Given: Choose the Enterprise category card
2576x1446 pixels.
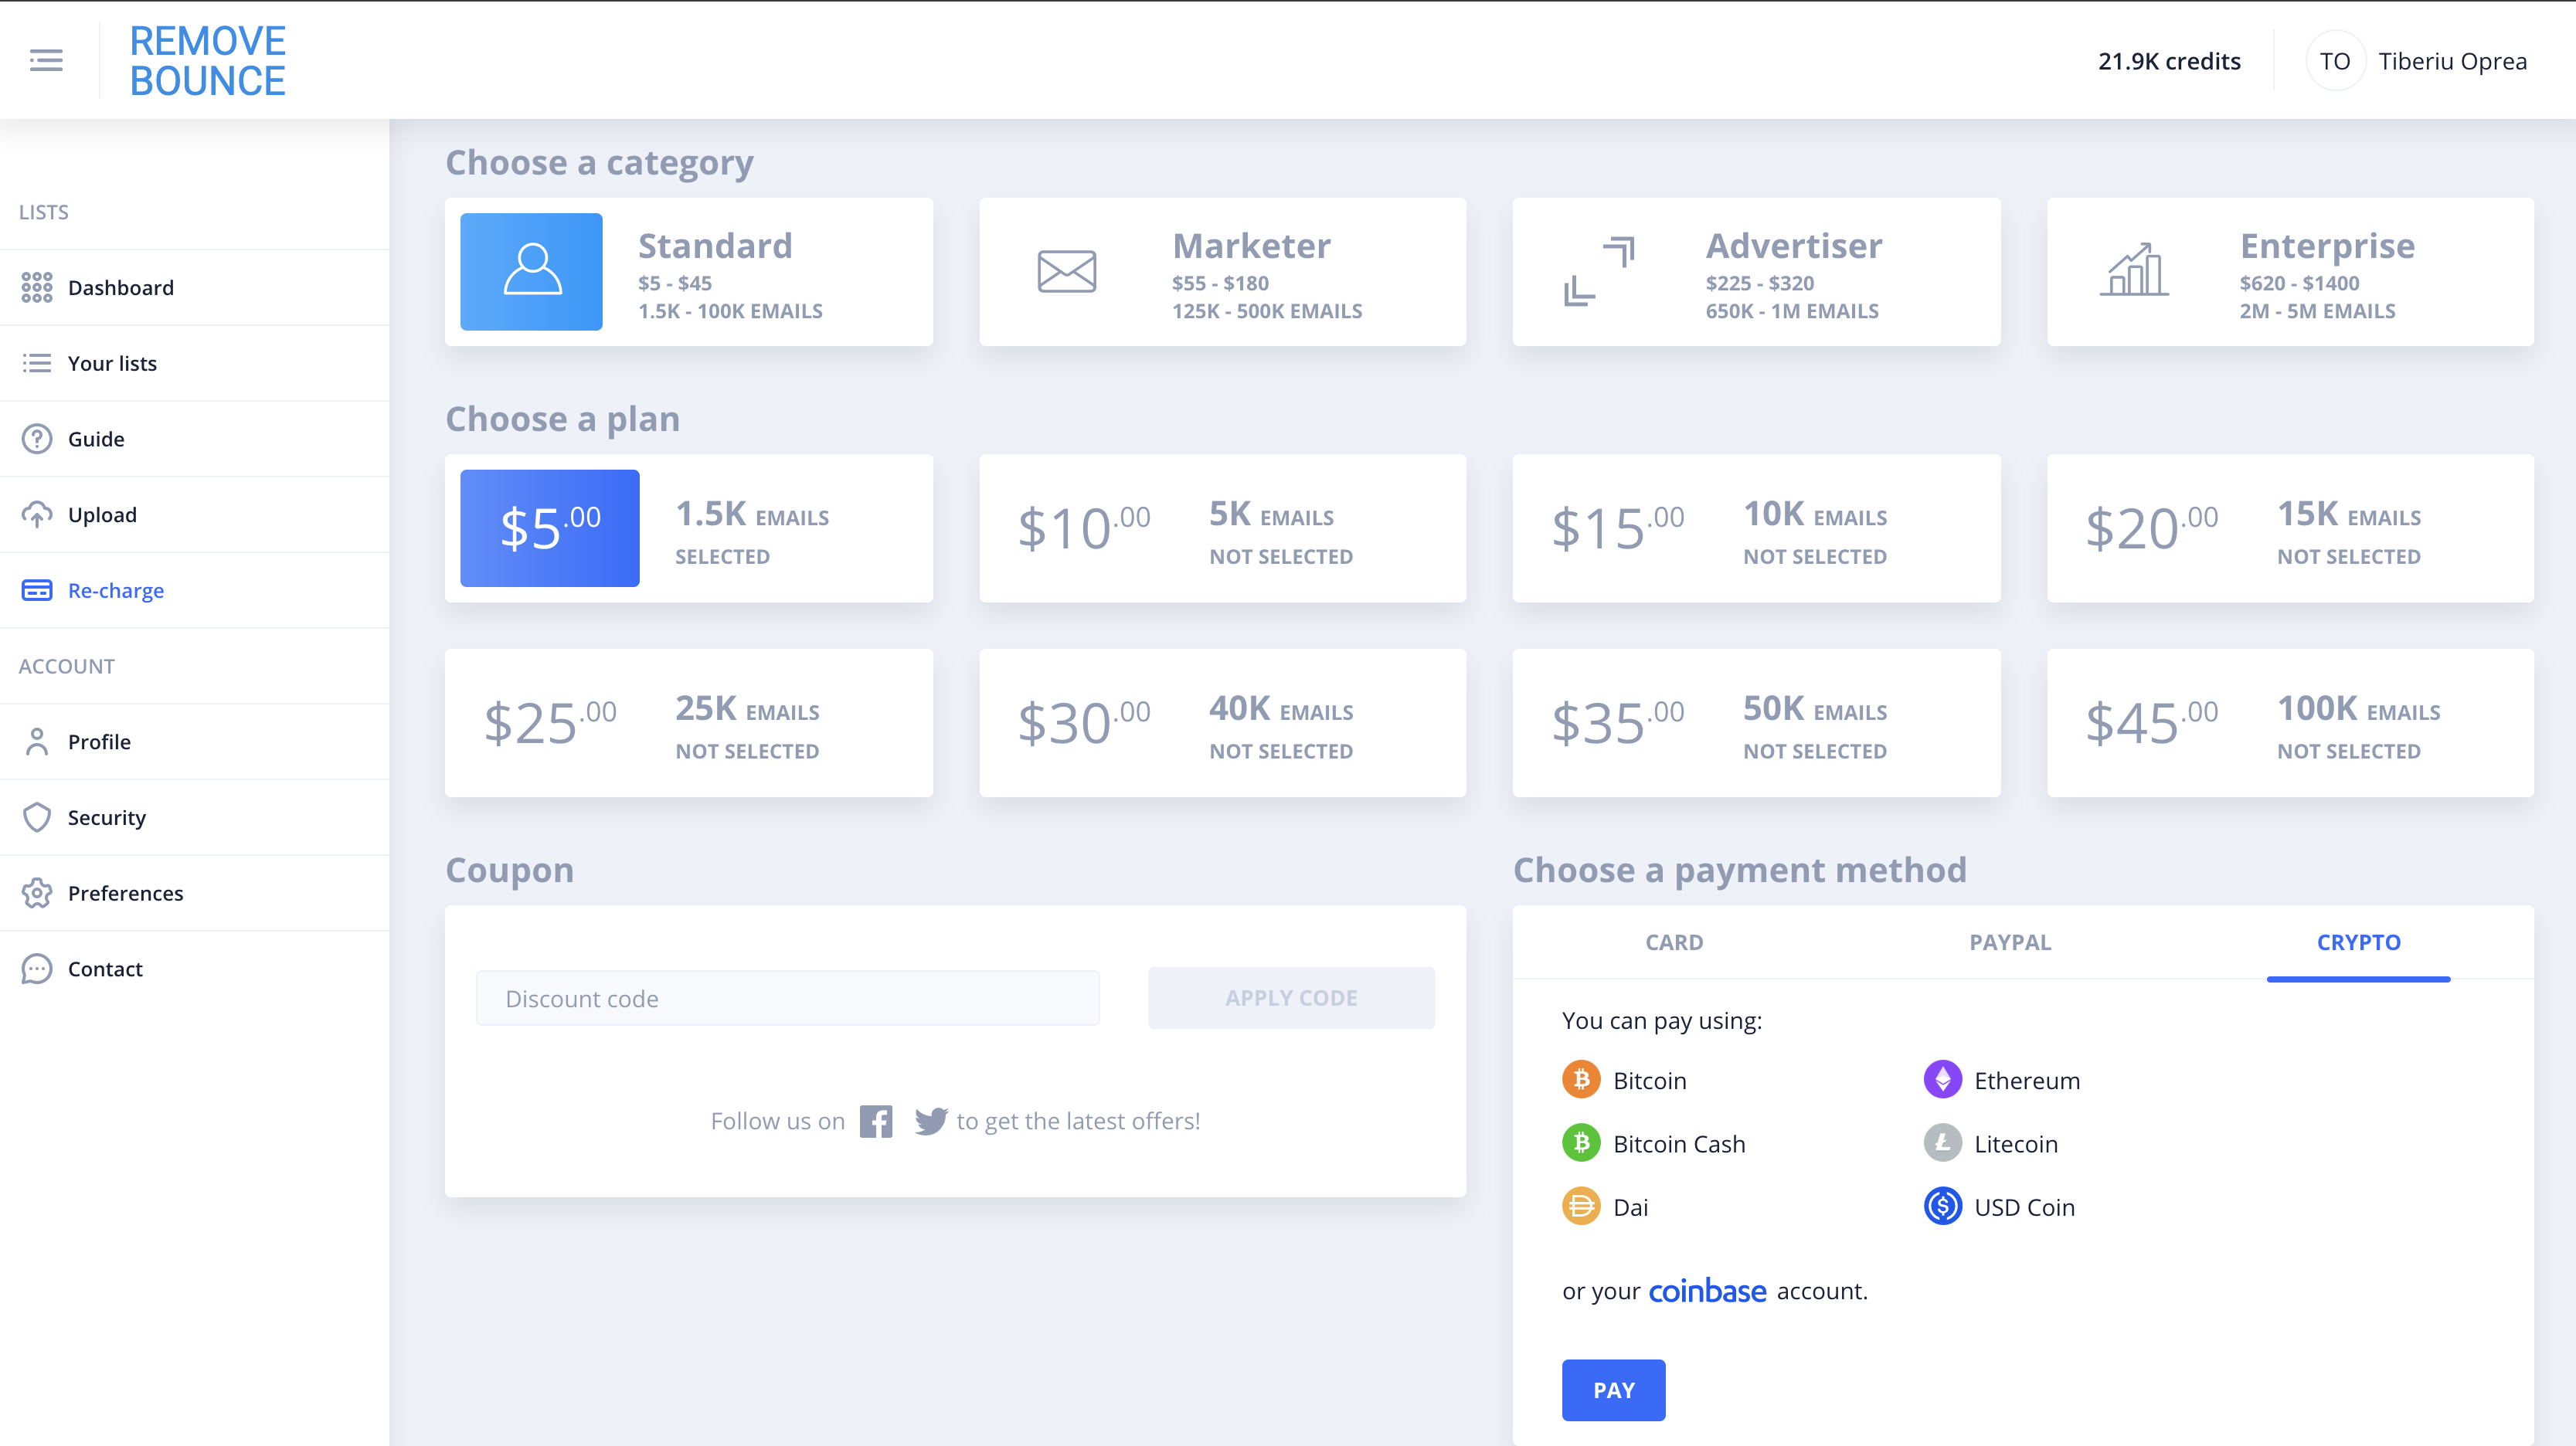Looking at the screenshot, I should tap(2290, 272).
